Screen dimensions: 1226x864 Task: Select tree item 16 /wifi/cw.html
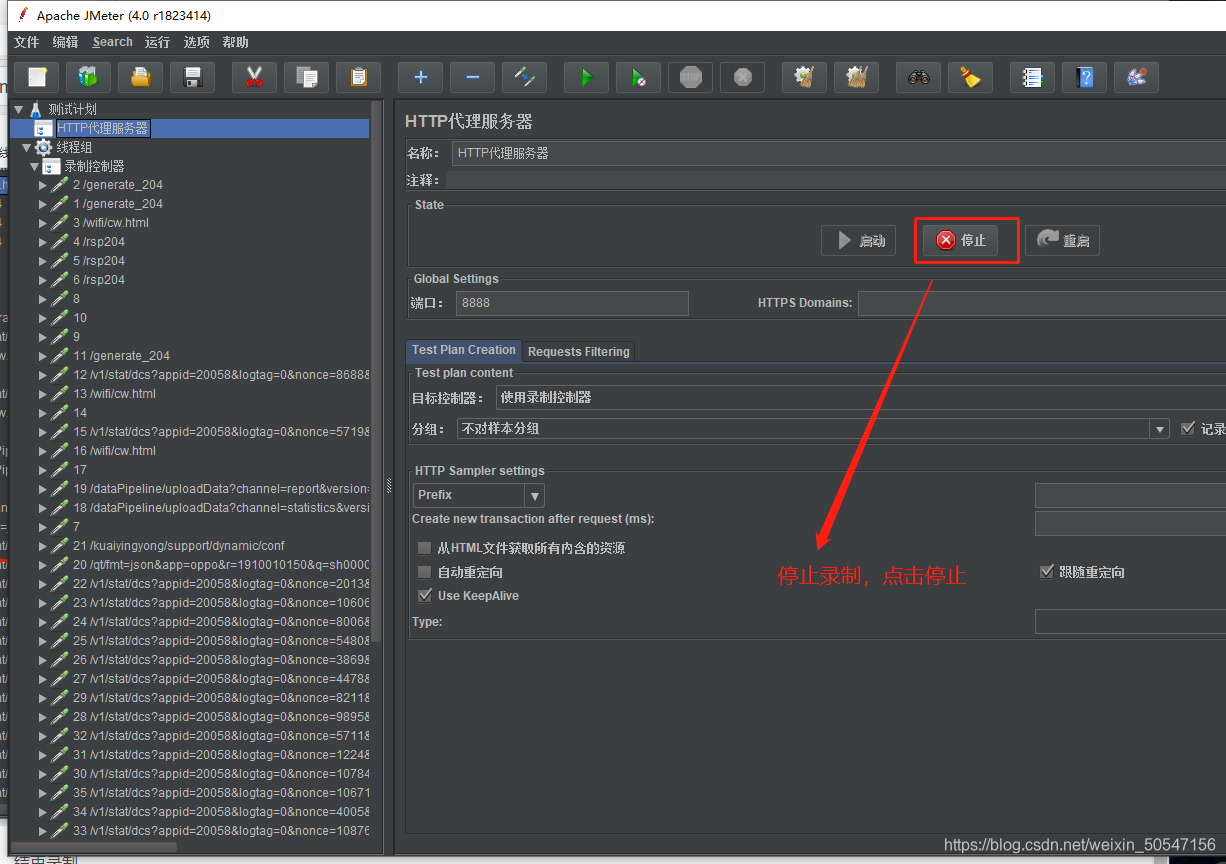point(114,451)
